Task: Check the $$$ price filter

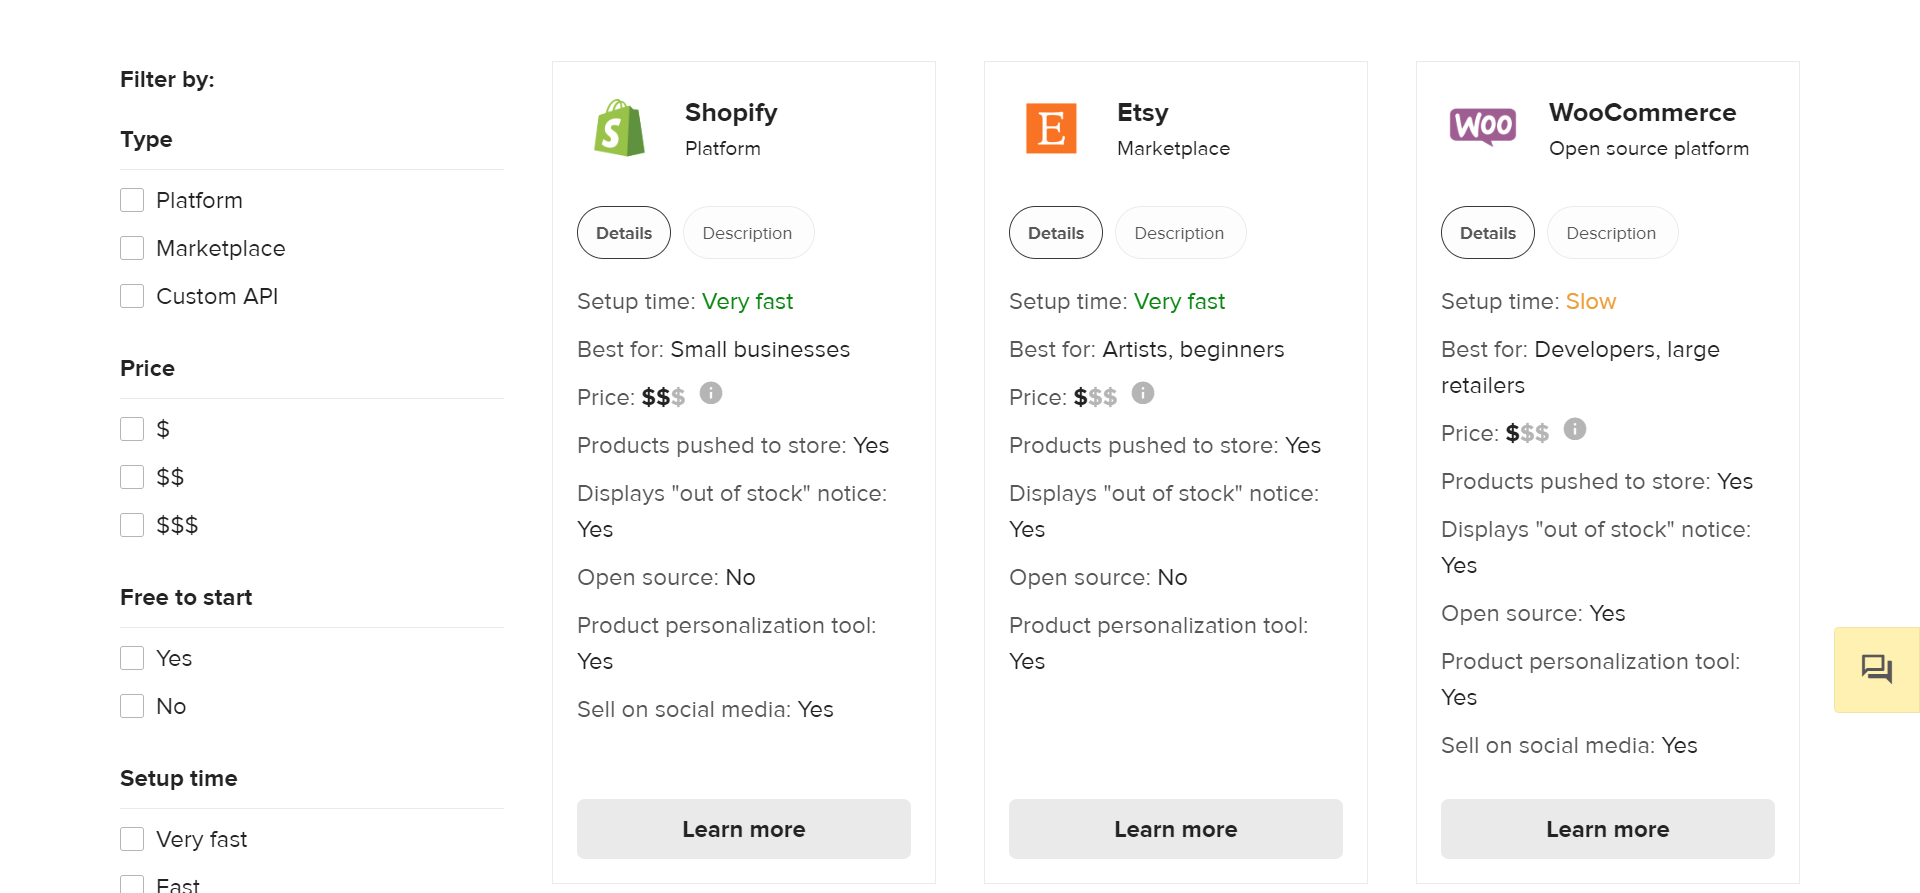Action: coord(131,524)
